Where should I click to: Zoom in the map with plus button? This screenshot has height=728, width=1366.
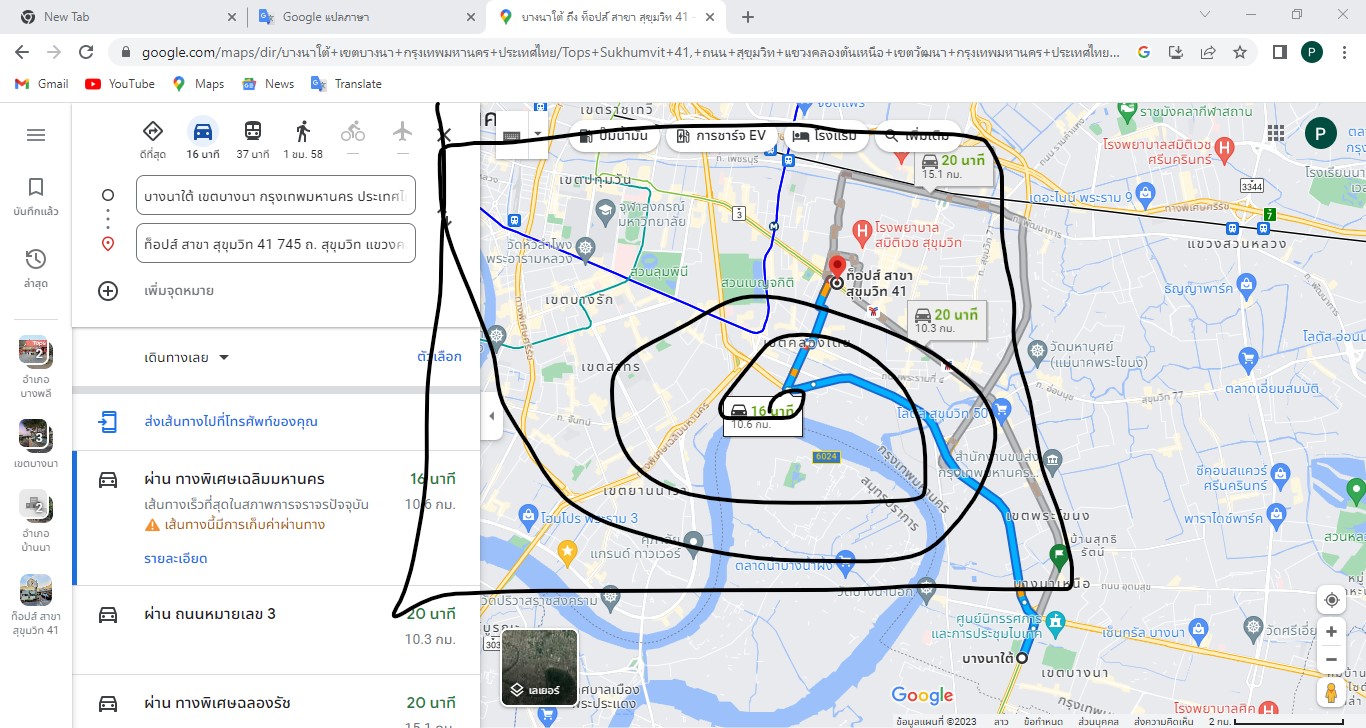point(1331,632)
